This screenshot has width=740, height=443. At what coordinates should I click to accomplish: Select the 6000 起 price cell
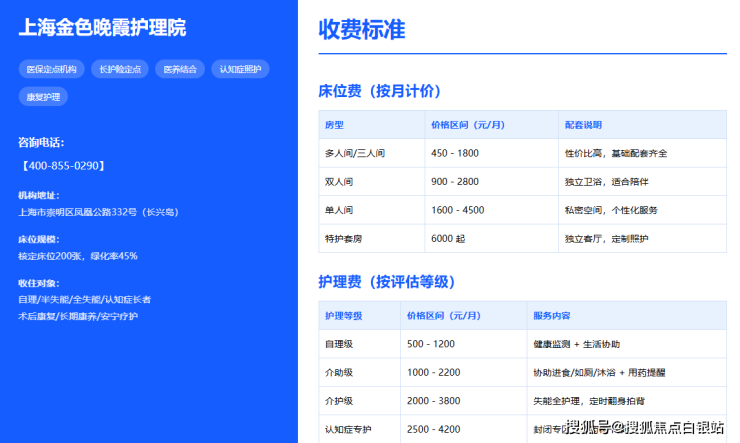point(491,238)
